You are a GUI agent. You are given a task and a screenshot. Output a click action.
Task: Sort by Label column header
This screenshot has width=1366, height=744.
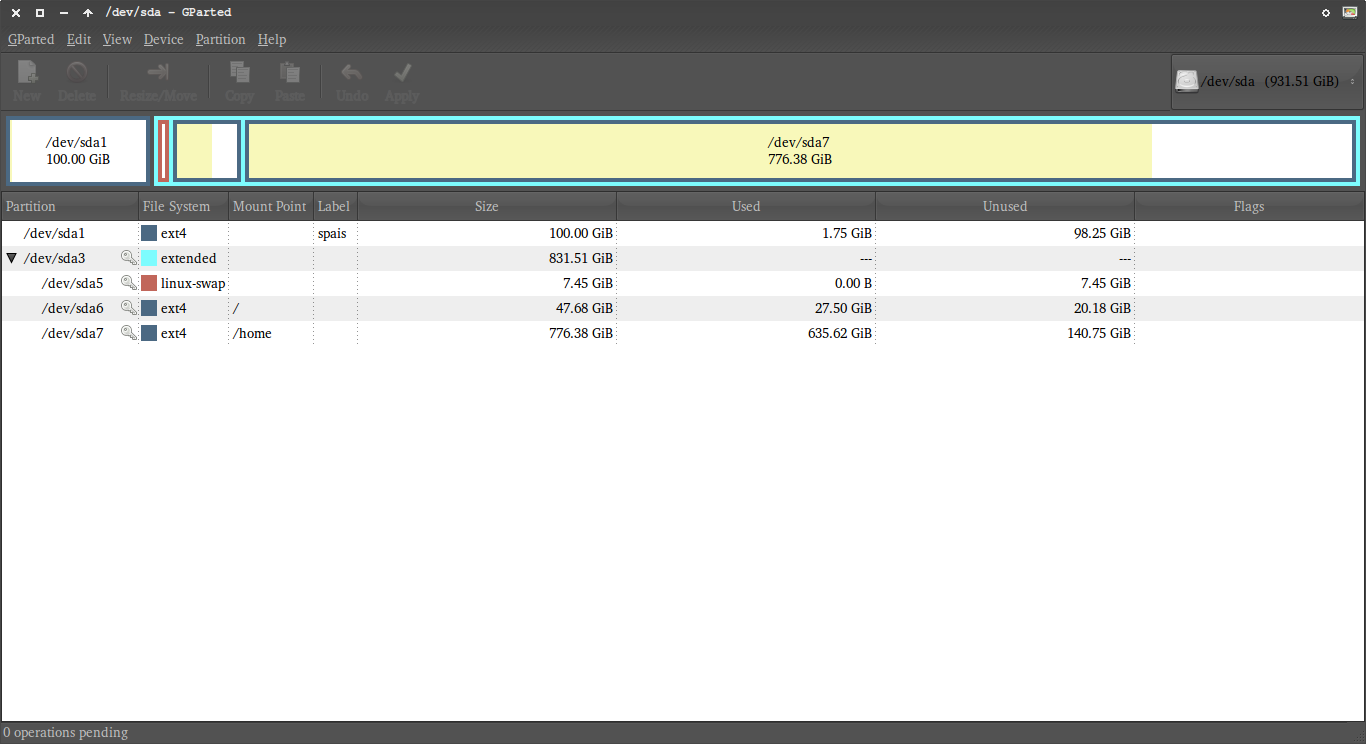335,206
